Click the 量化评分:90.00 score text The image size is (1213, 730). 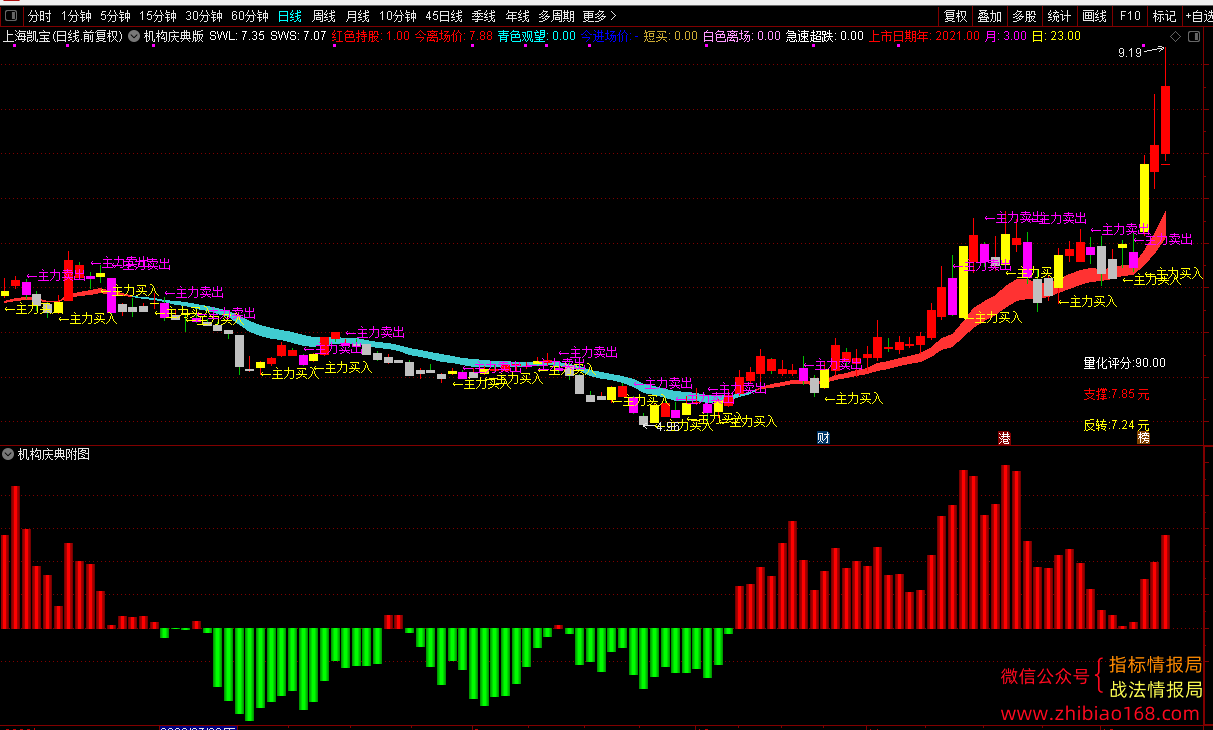(1124, 363)
